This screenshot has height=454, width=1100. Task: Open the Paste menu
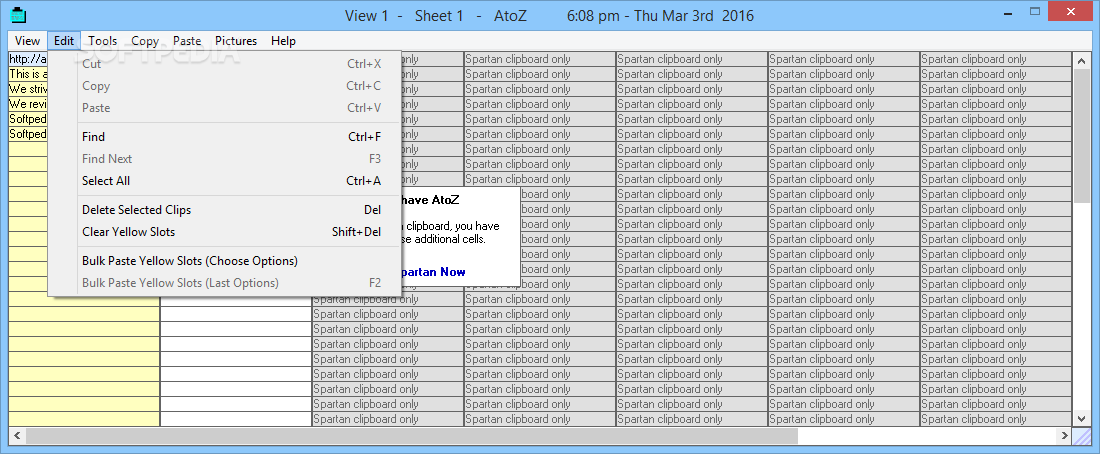pyautogui.click(x=187, y=41)
